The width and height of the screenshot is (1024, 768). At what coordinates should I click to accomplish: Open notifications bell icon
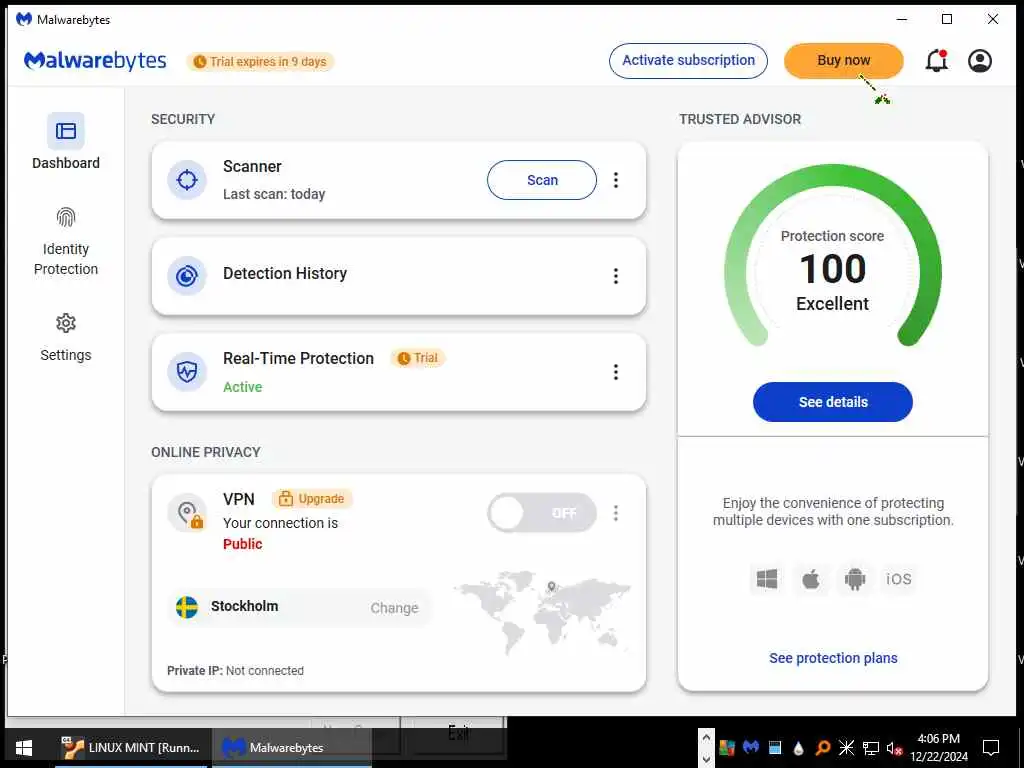pos(936,61)
